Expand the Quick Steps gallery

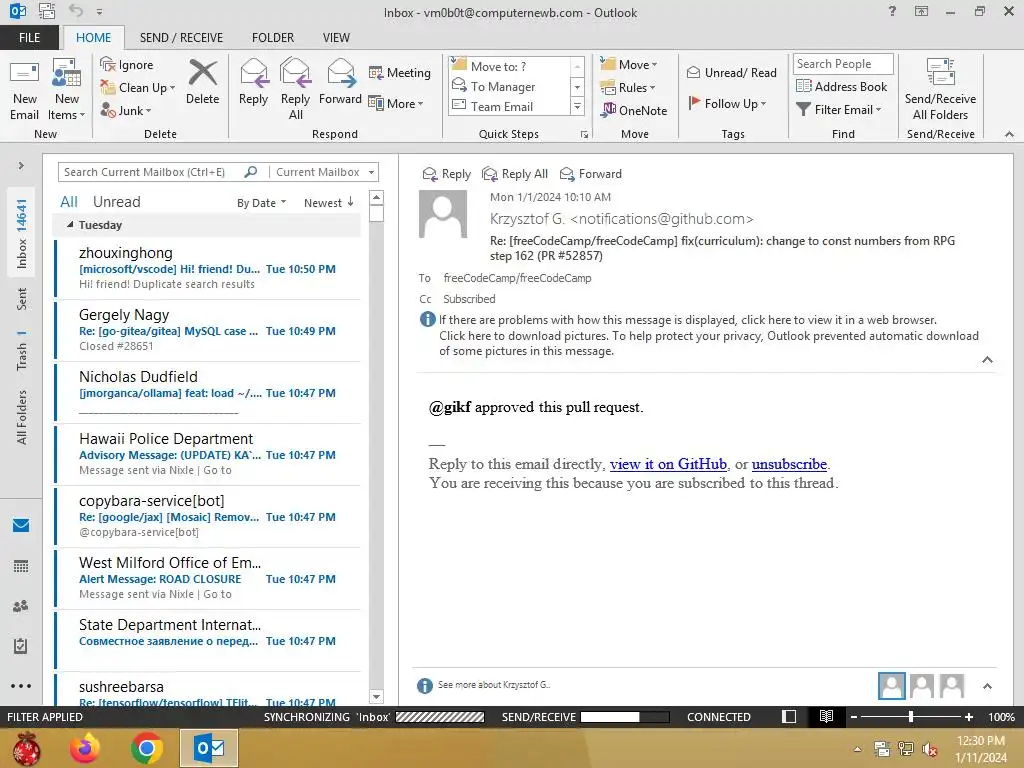(x=577, y=106)
